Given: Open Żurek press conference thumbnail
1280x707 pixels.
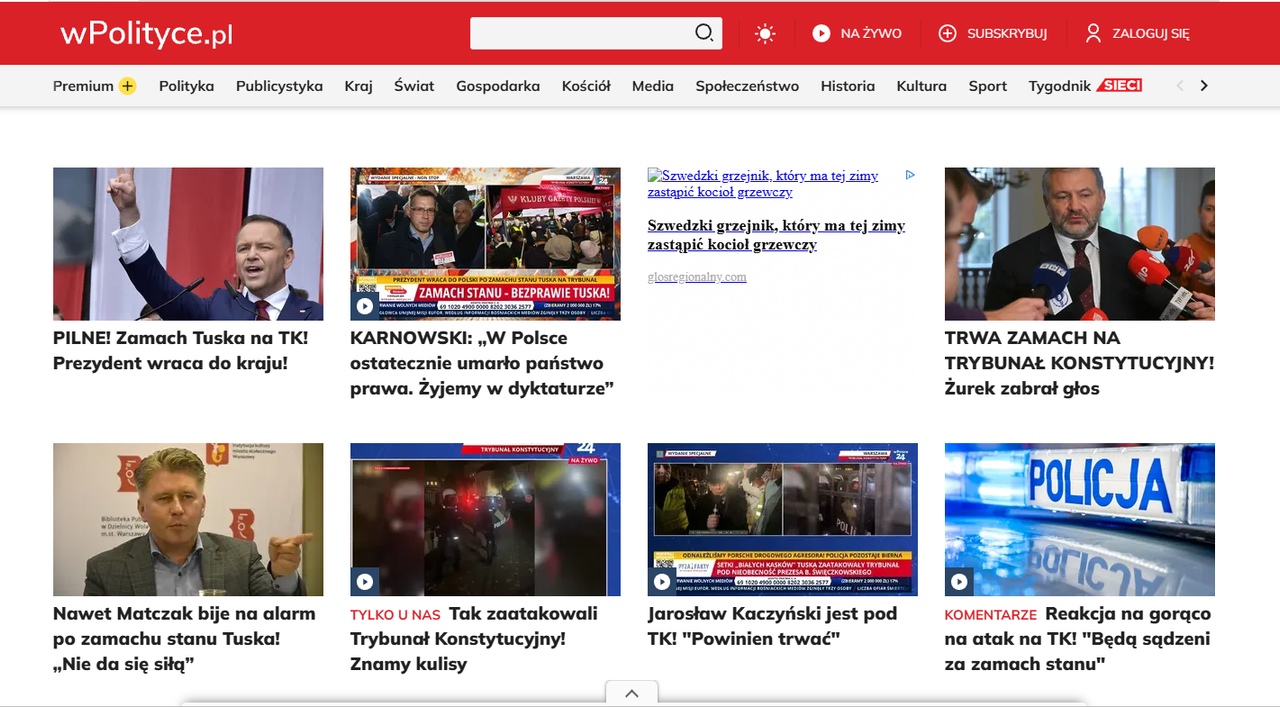Looking at the screenshot, I should 1080,244.
